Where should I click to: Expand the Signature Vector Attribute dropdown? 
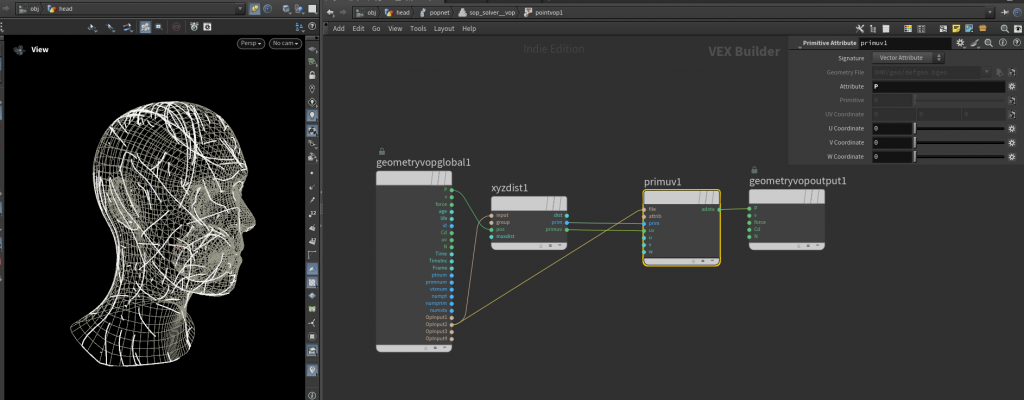tap(908, 58)
